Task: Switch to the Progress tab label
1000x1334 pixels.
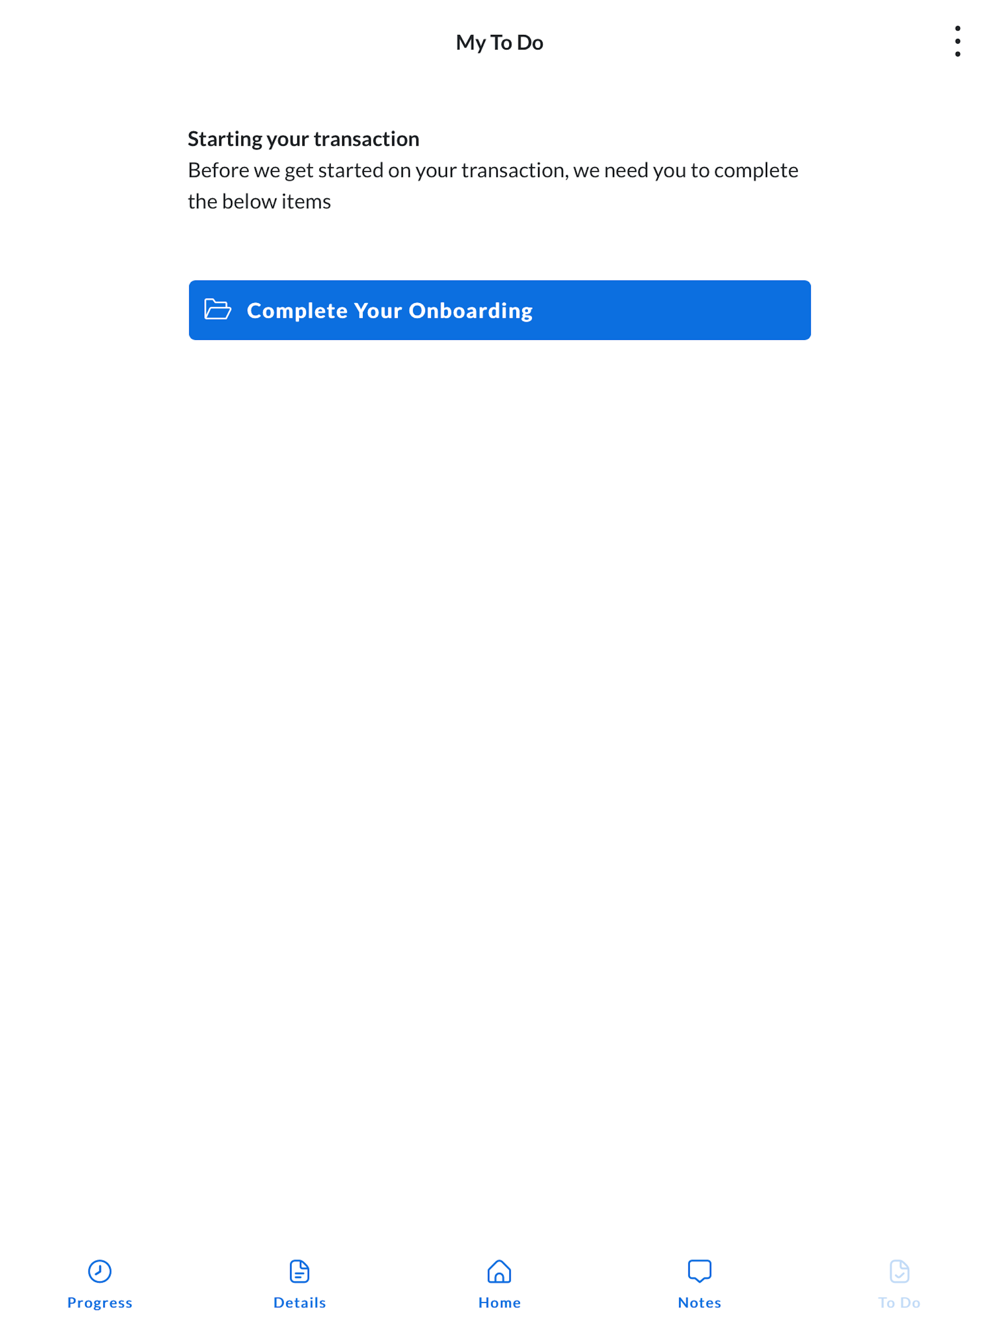Action: [100, 1302]
